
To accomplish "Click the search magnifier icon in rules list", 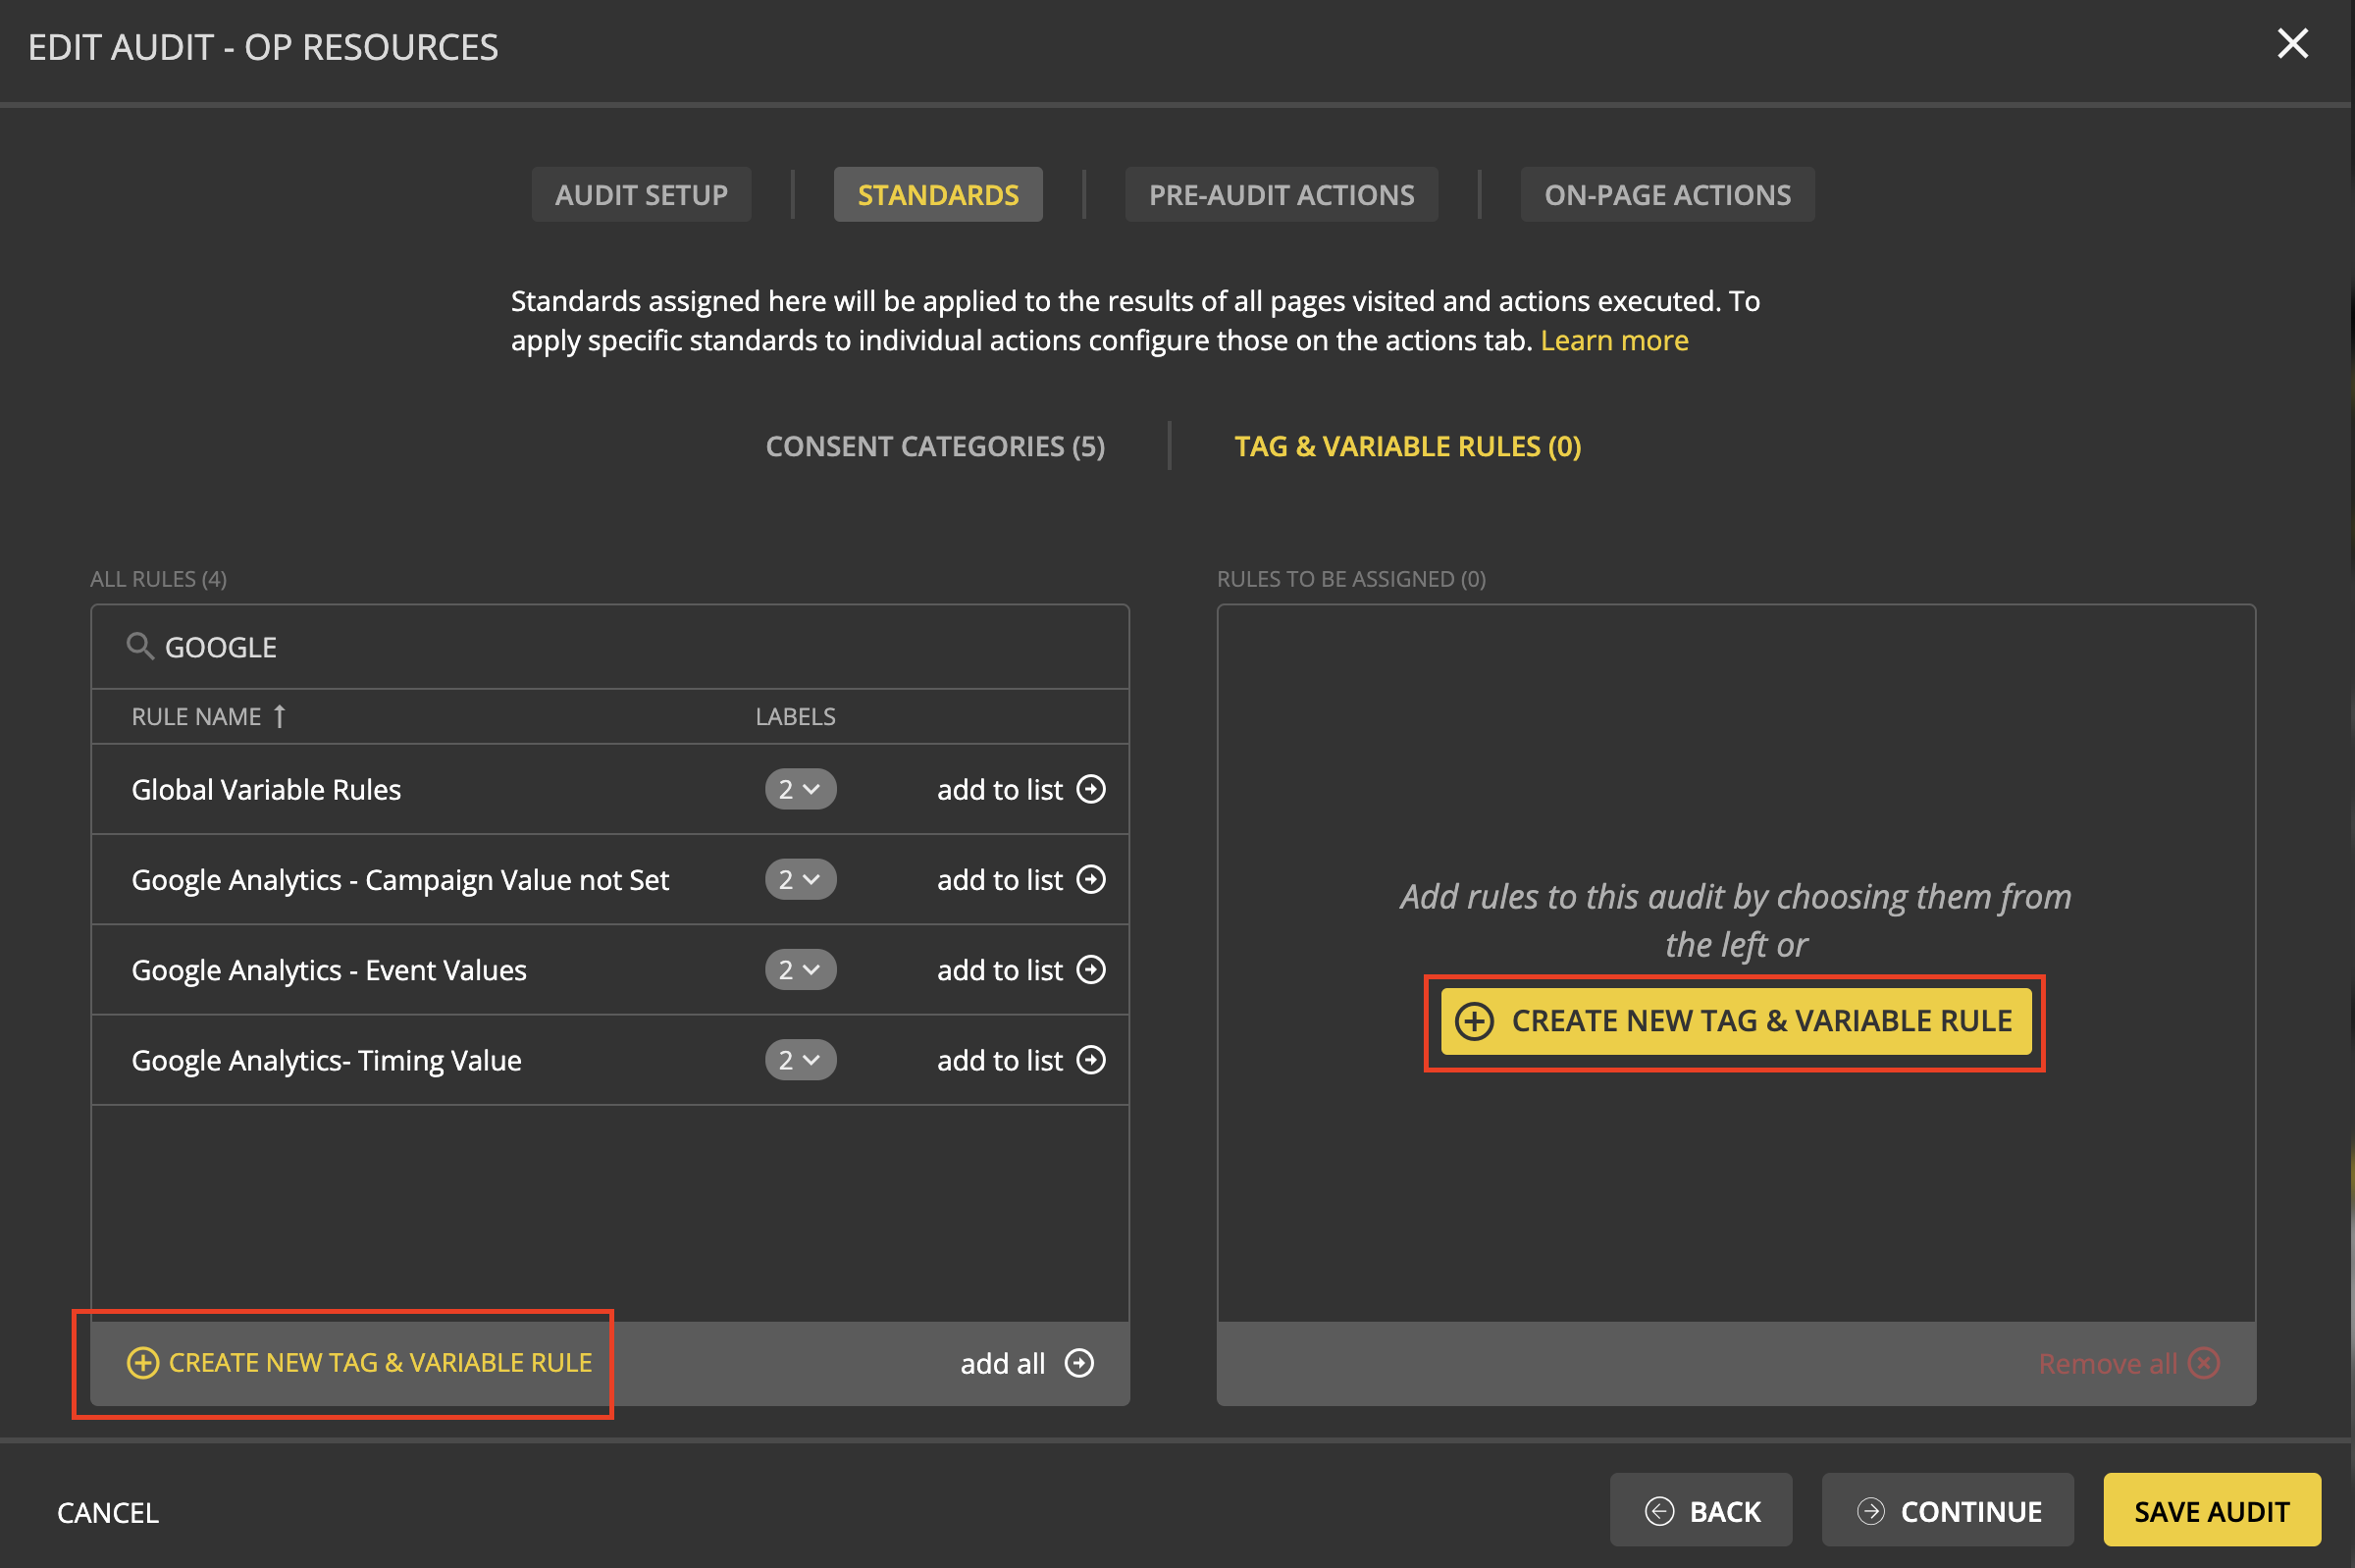I will click(x=140, y=646).
